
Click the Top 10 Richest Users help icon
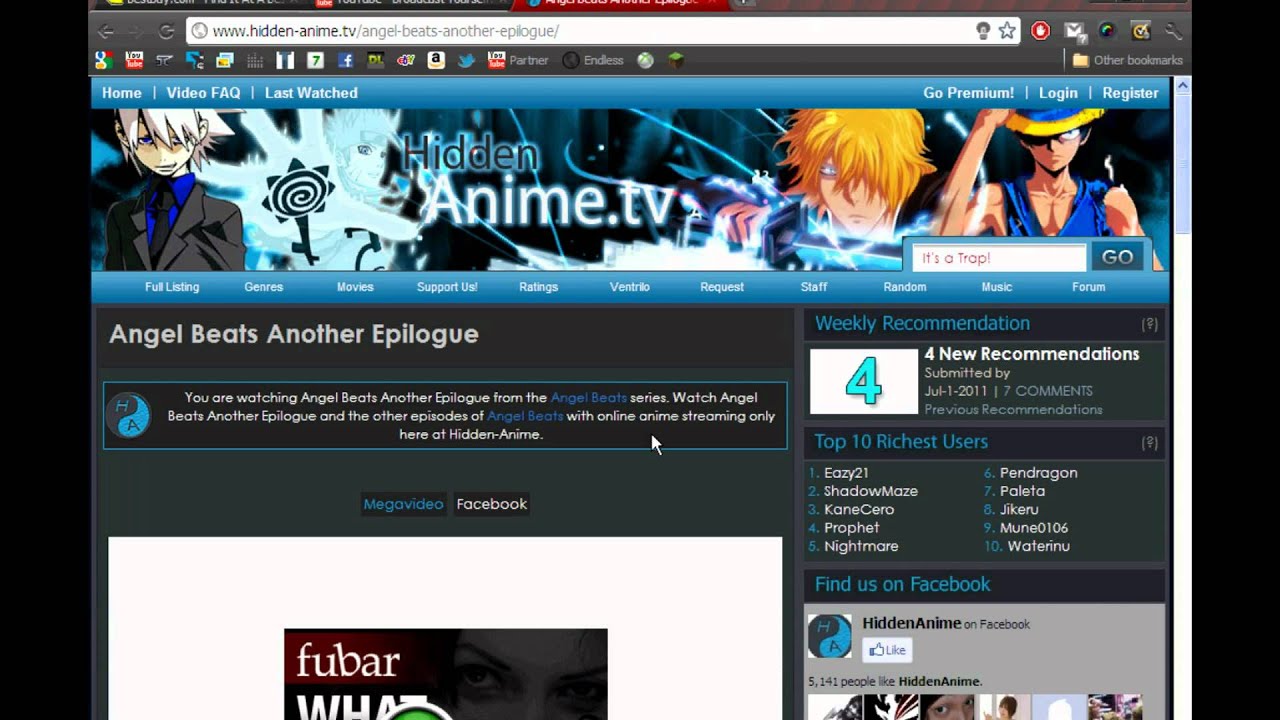click(x=1149, y=442)
